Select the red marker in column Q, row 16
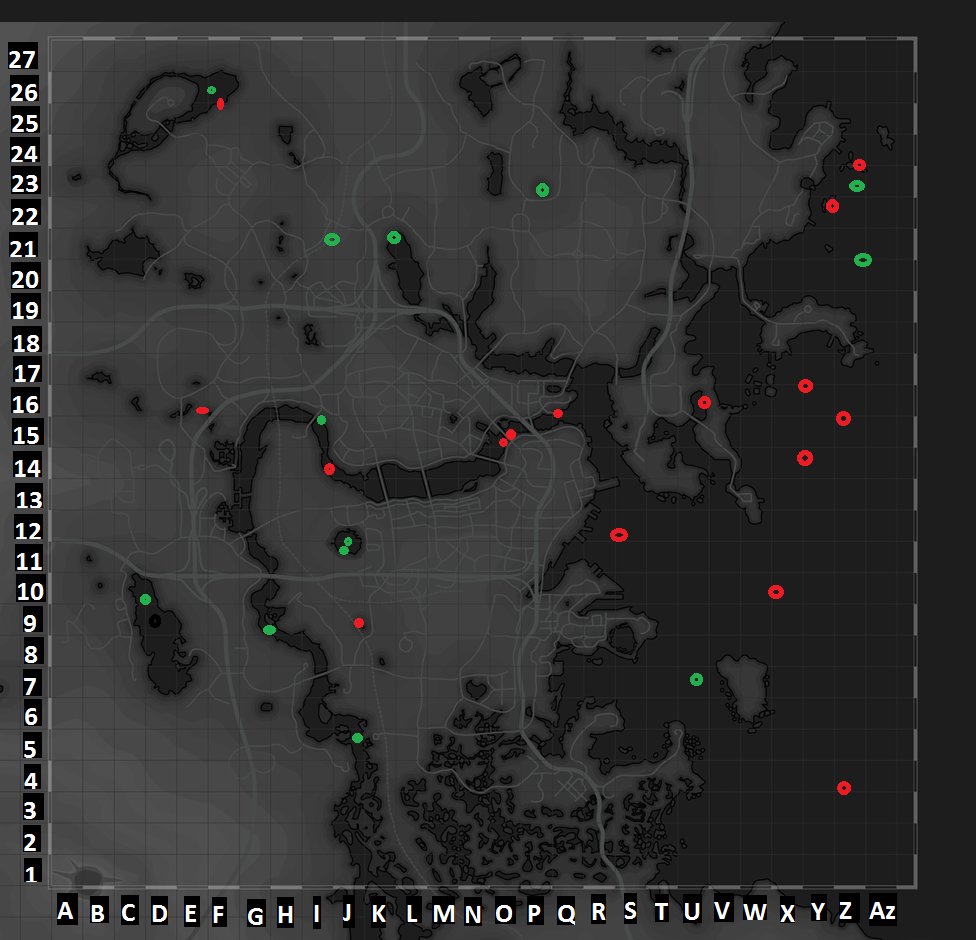This screenshot has width=977, height=940. click(x=558, y=413)
